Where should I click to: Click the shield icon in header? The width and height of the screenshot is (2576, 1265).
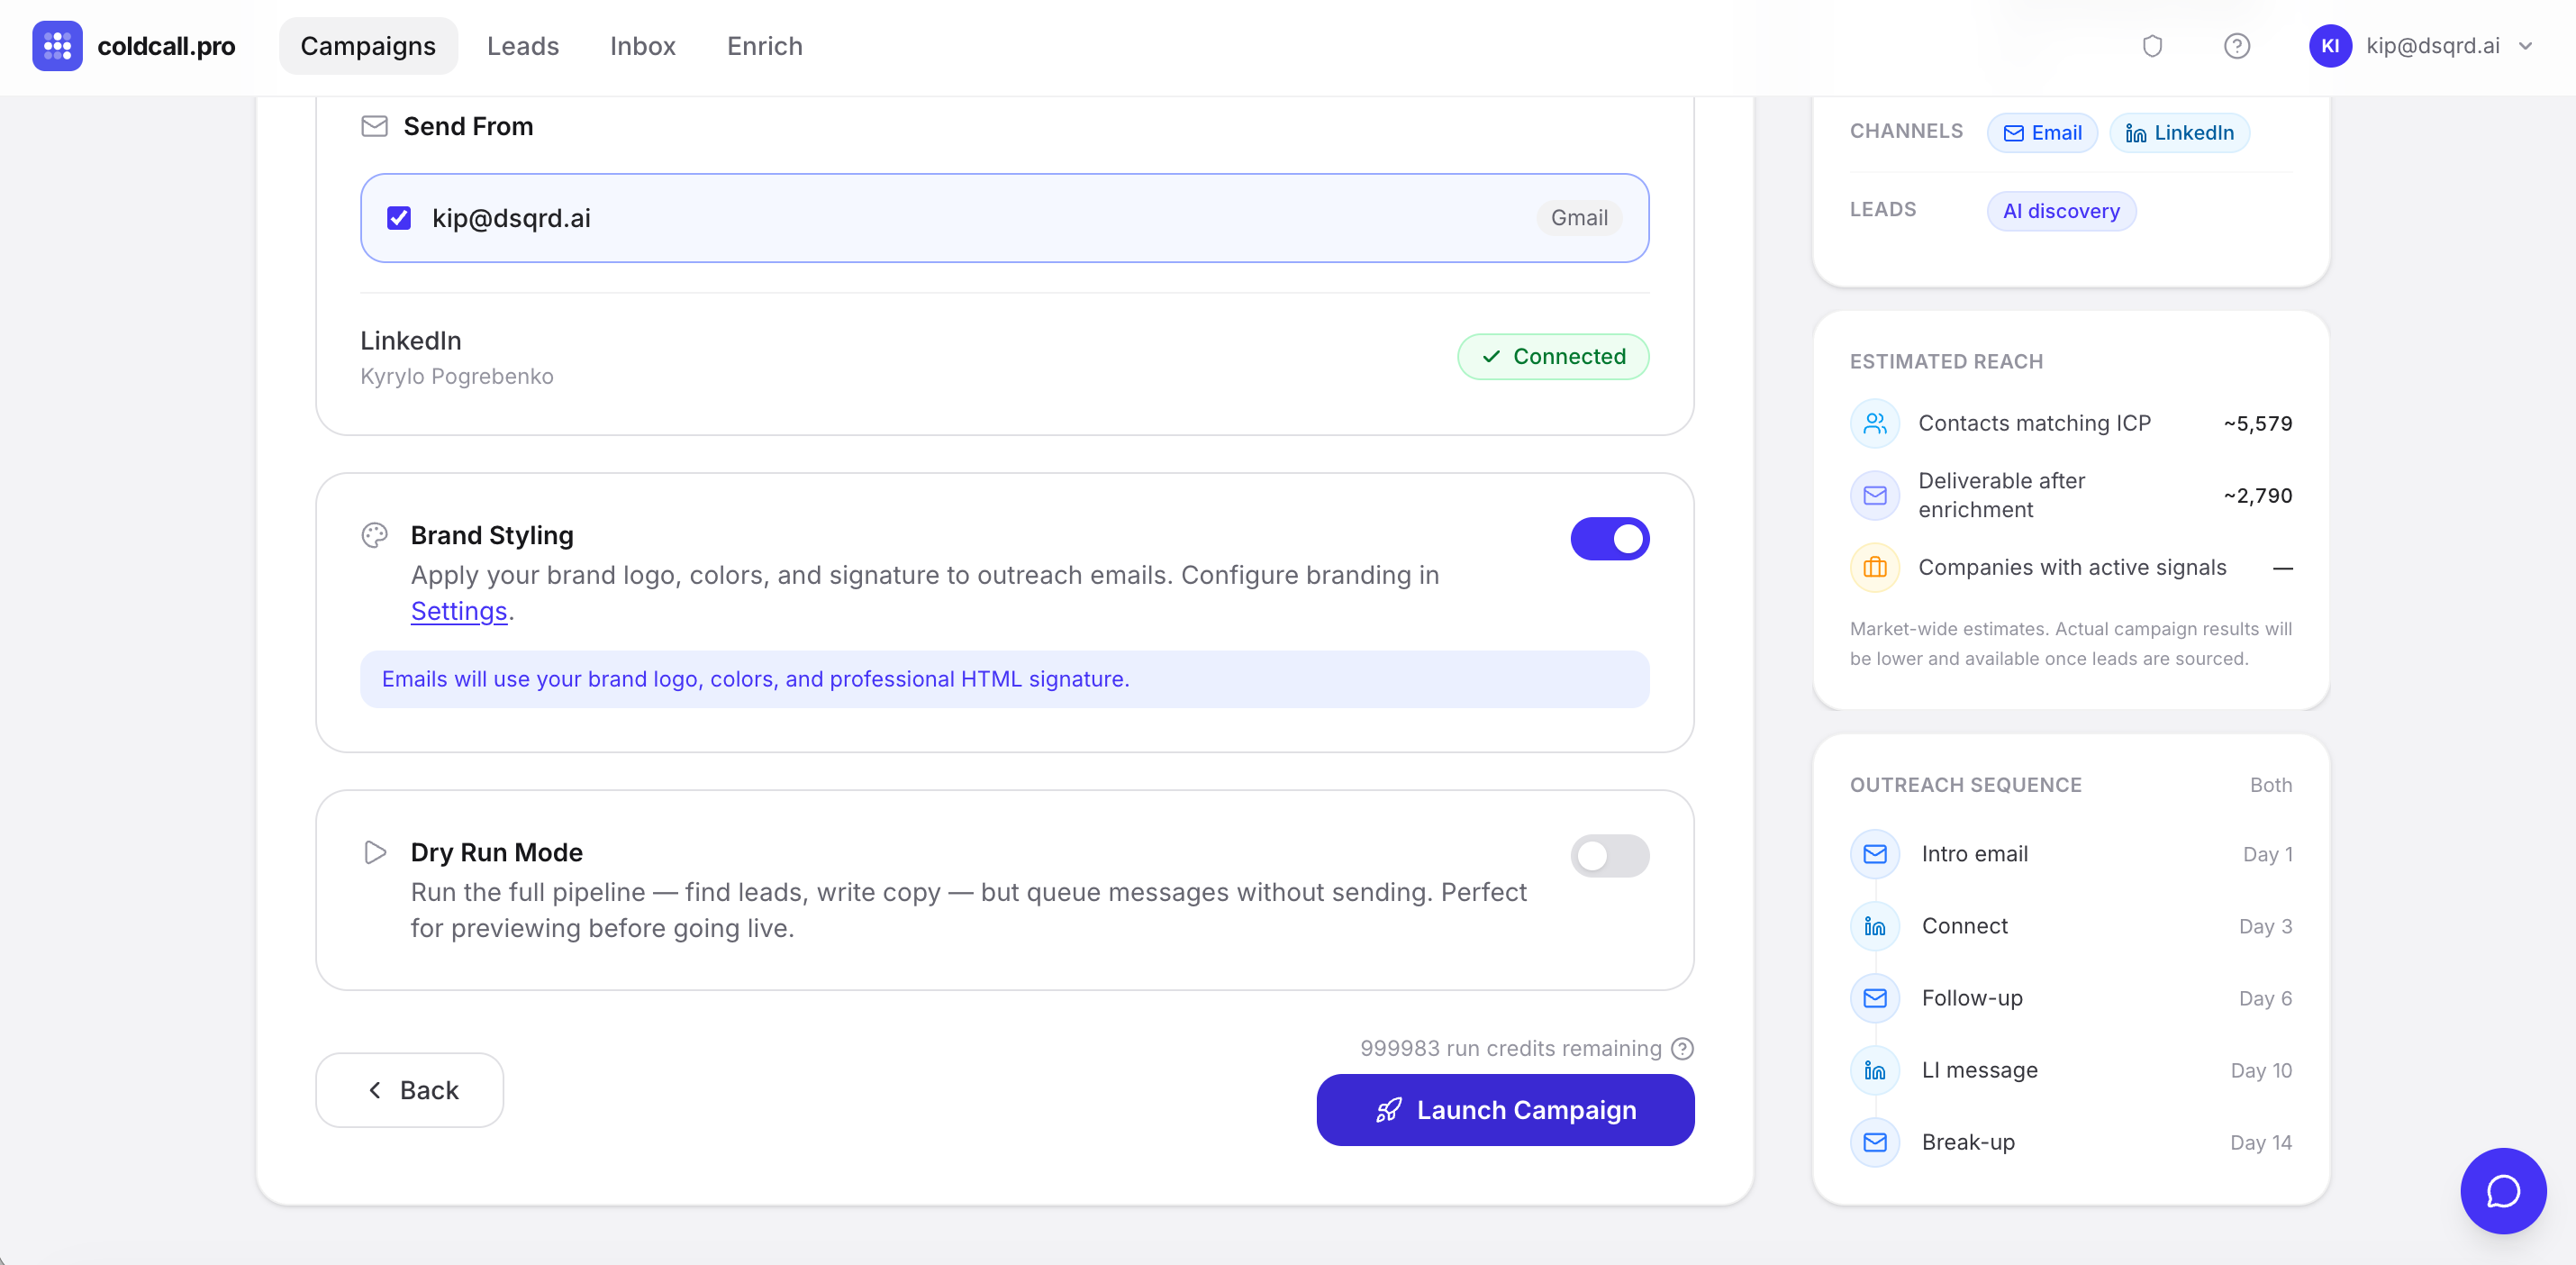click(2152, 46)
